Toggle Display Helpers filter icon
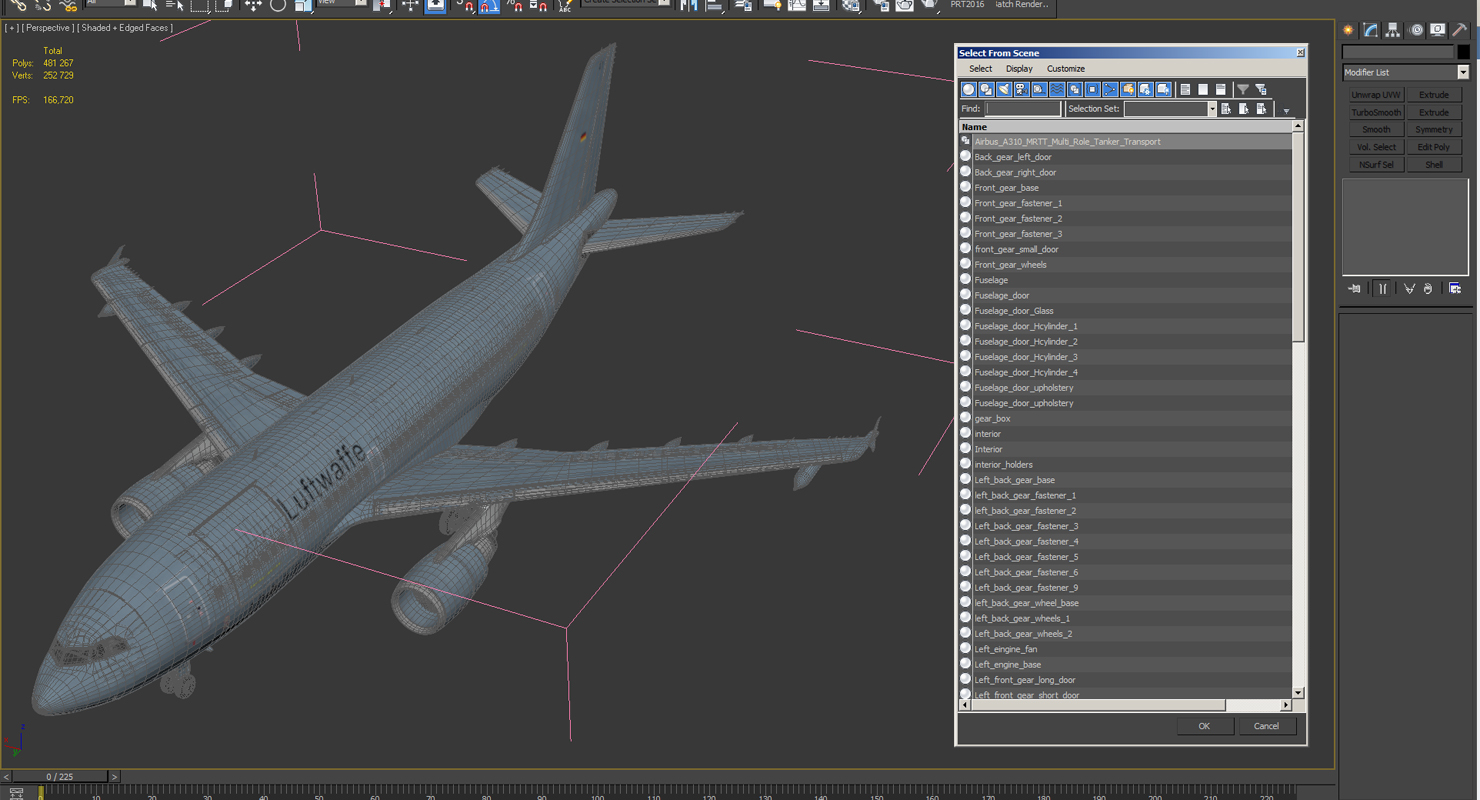The height and width of the screenshot is (800, 1480). point(1039,89)
